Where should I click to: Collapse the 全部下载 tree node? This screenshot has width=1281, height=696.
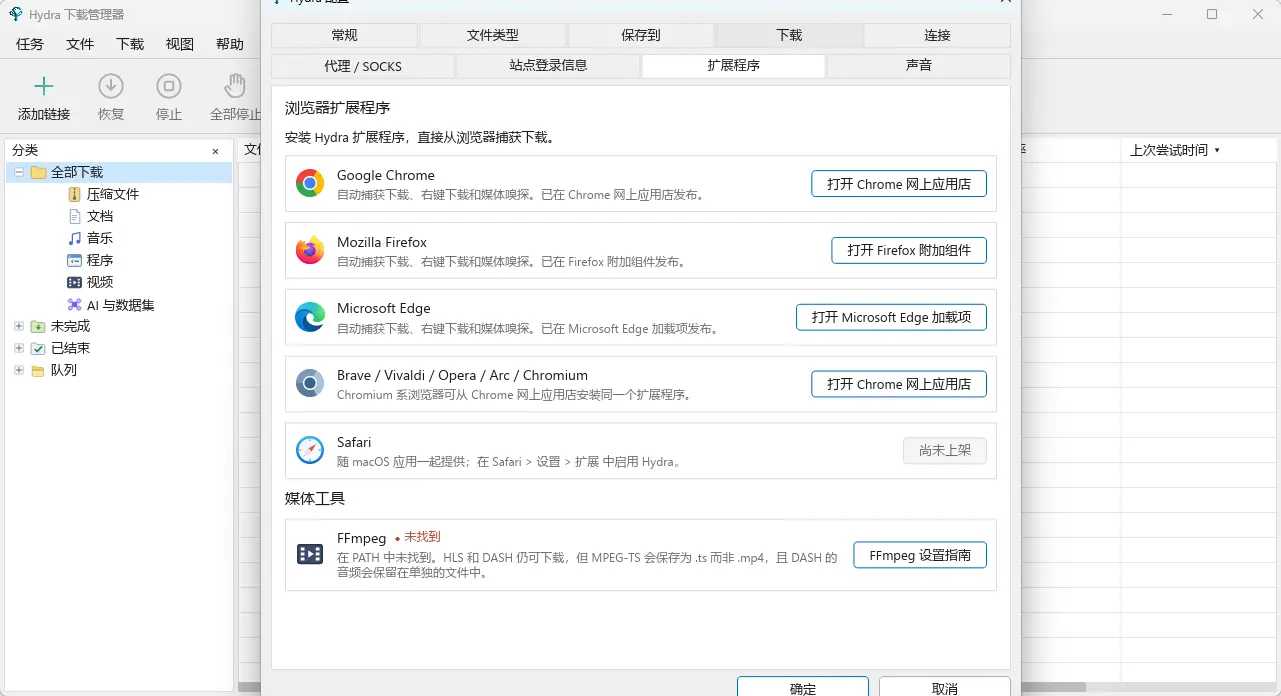pyautogui.click(x=19, y=172)
